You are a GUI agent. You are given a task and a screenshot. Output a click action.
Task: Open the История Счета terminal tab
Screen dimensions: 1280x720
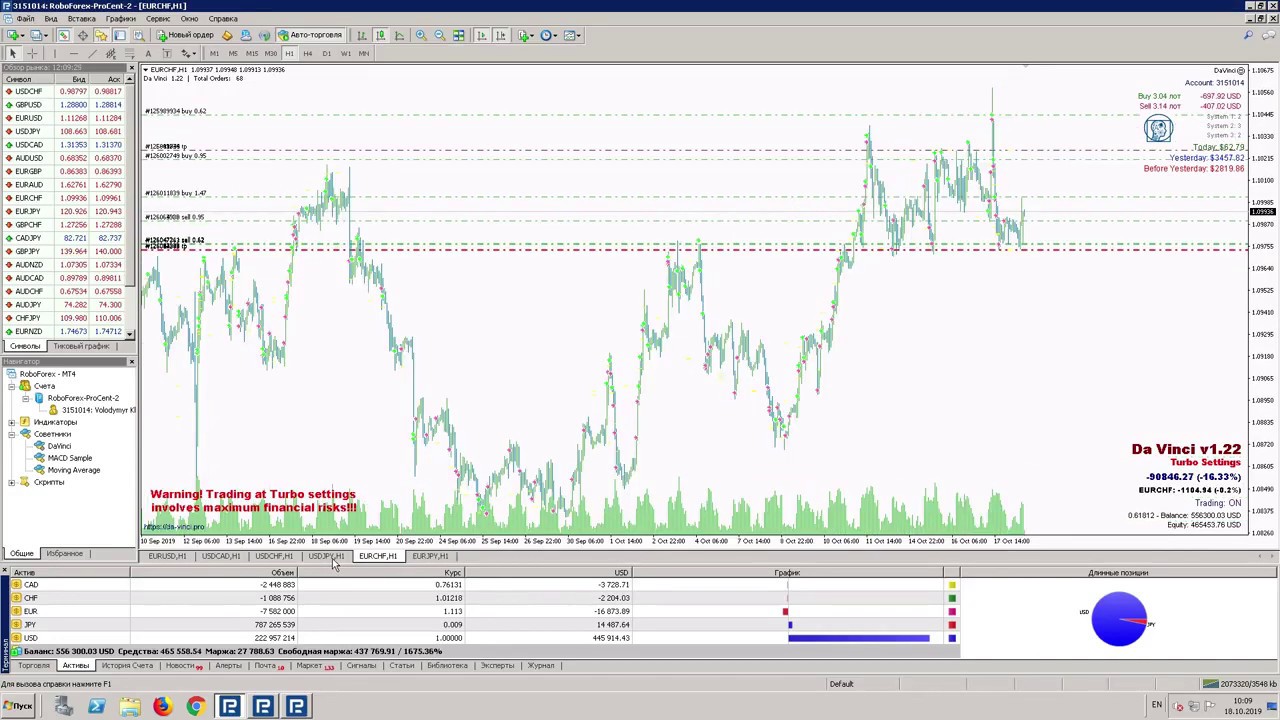pos(128,666)
